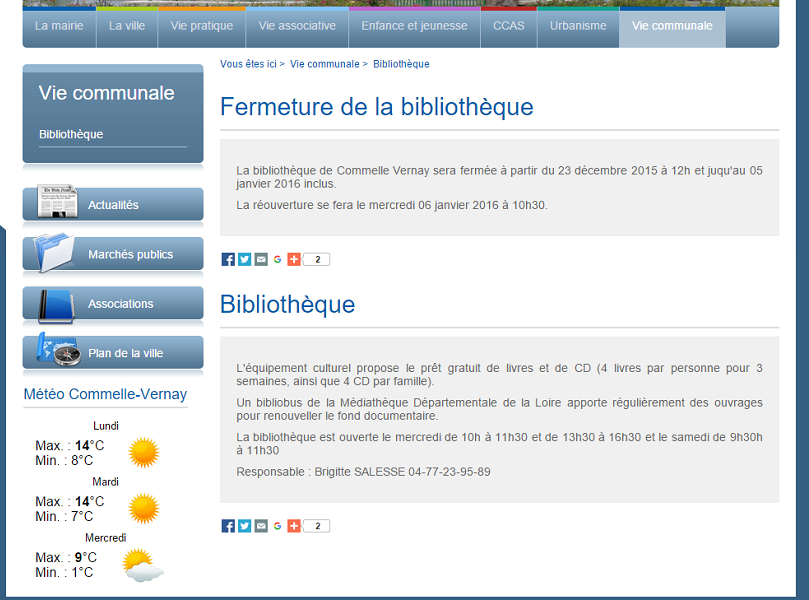Email the Bibliothèque article
Image resolution: width=809 pixels, height=600 pixels.
[x=261, y=526]
